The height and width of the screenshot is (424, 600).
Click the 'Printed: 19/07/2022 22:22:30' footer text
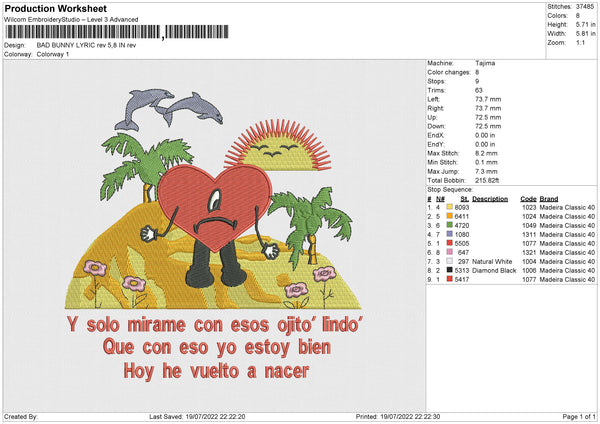(x=398, y=416)
